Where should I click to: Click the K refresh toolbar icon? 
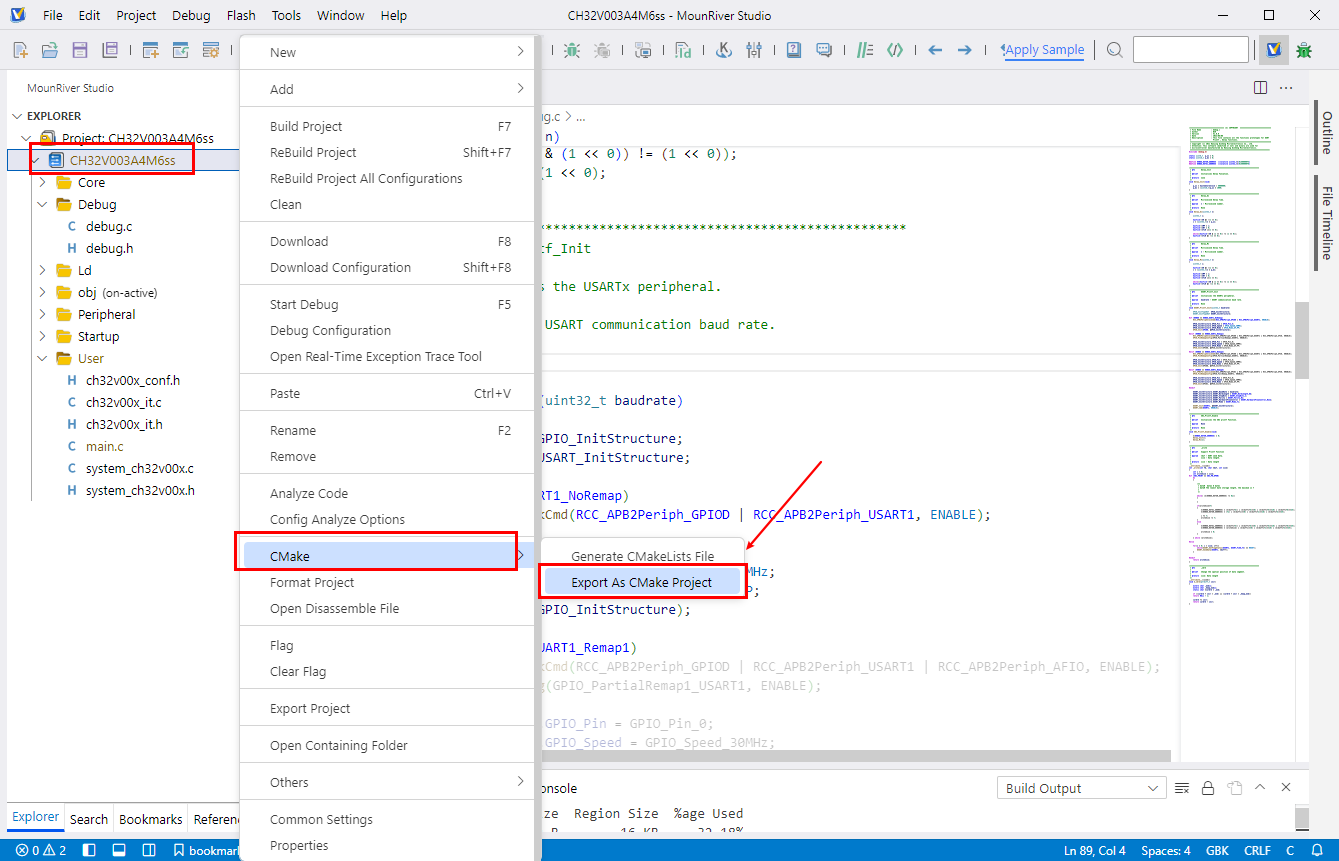[x=725, y=50]
